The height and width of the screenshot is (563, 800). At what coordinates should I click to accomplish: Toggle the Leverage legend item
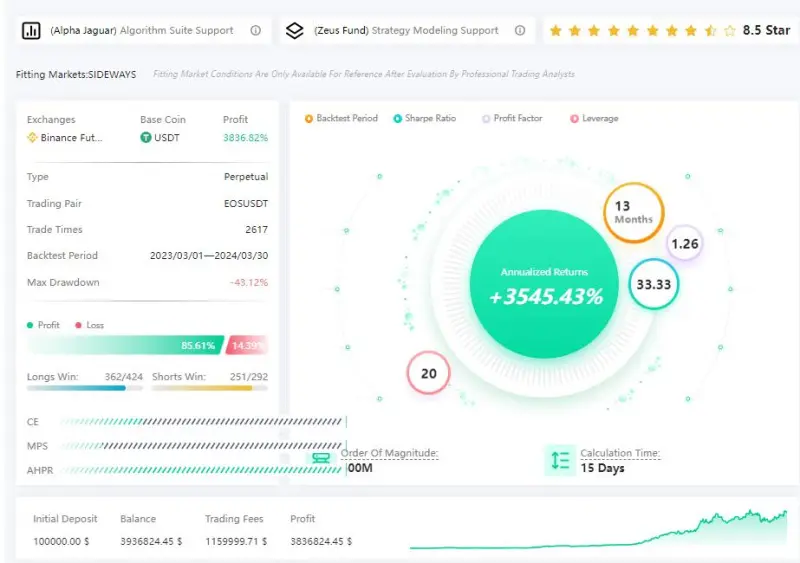point(594,119)
